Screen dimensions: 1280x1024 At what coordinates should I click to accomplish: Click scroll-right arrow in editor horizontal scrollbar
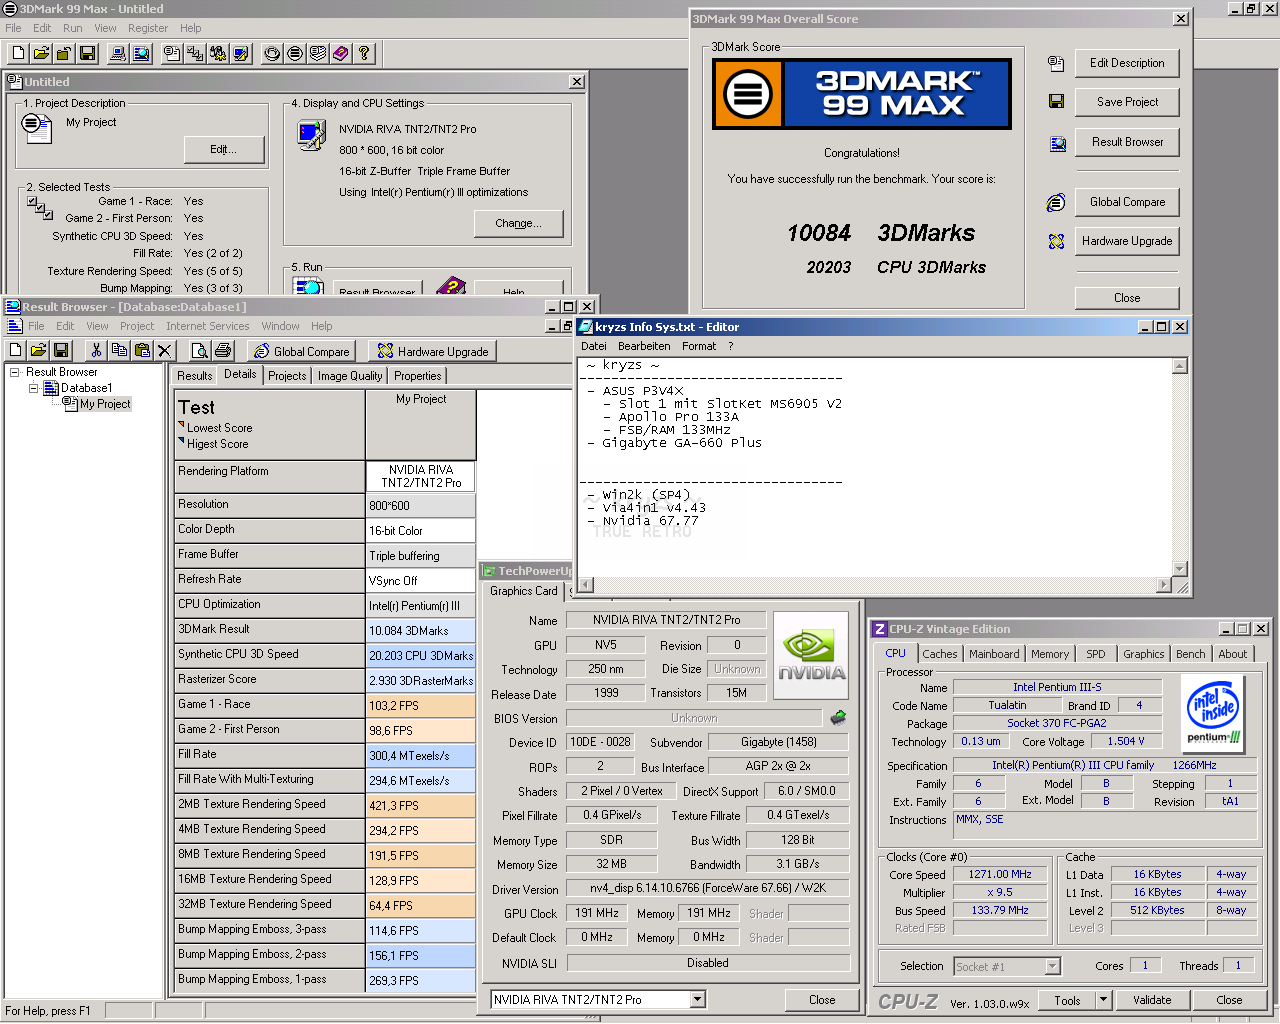(1164, 585)
